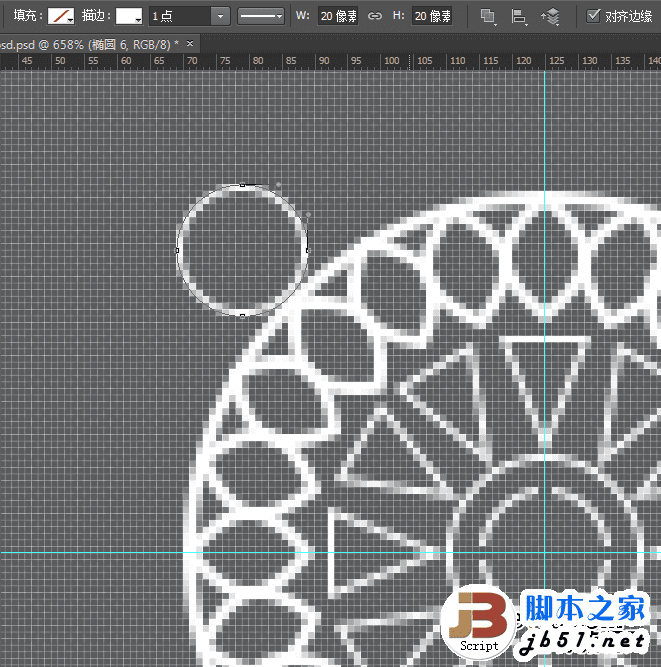Viewport: 661px width, 667px height.
Task: Click the left anchor point of ellipse path
Action: point(177,251)
